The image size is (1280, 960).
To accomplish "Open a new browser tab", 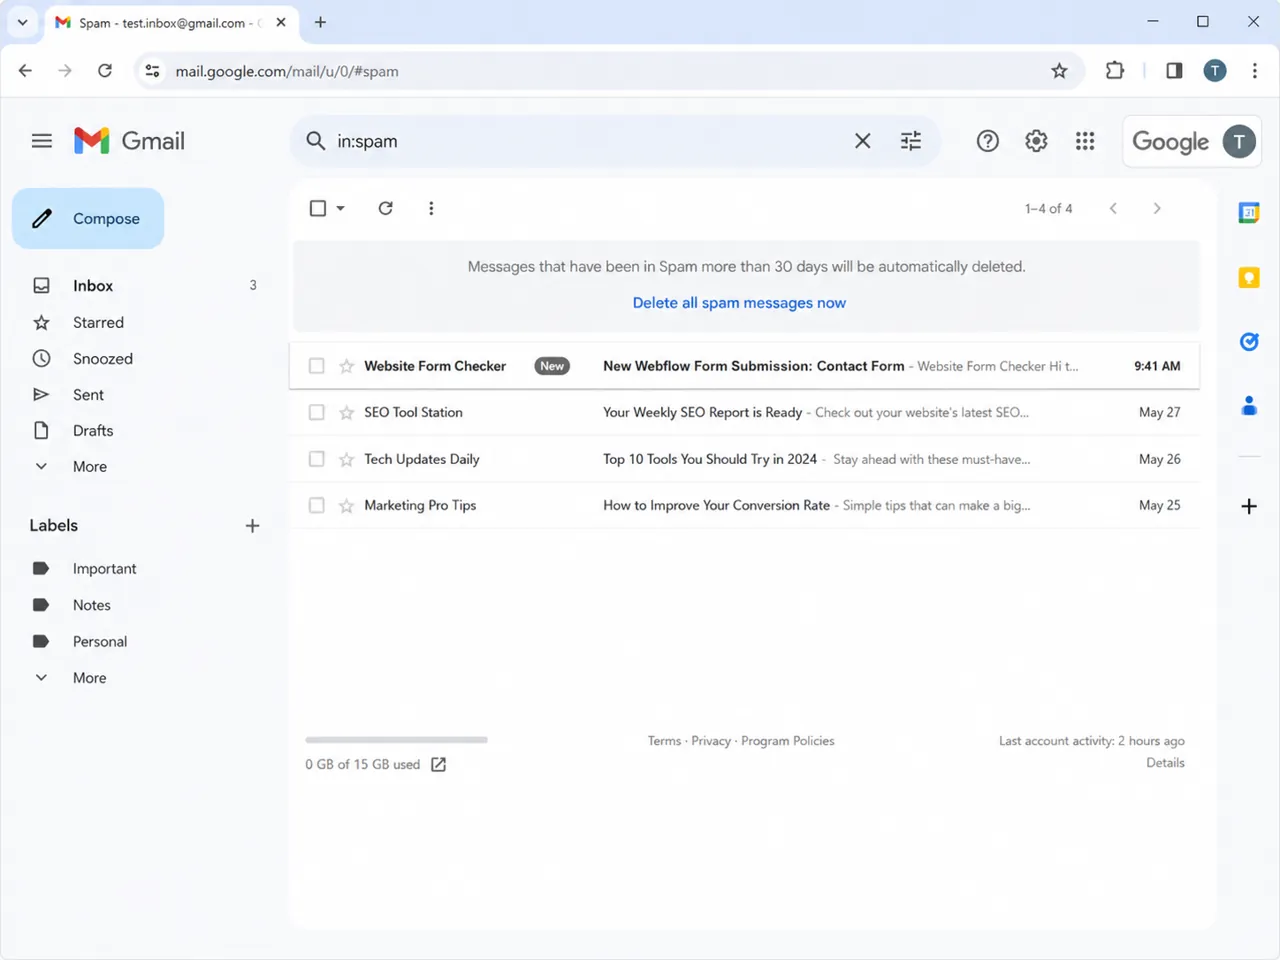I will (320, 22).
